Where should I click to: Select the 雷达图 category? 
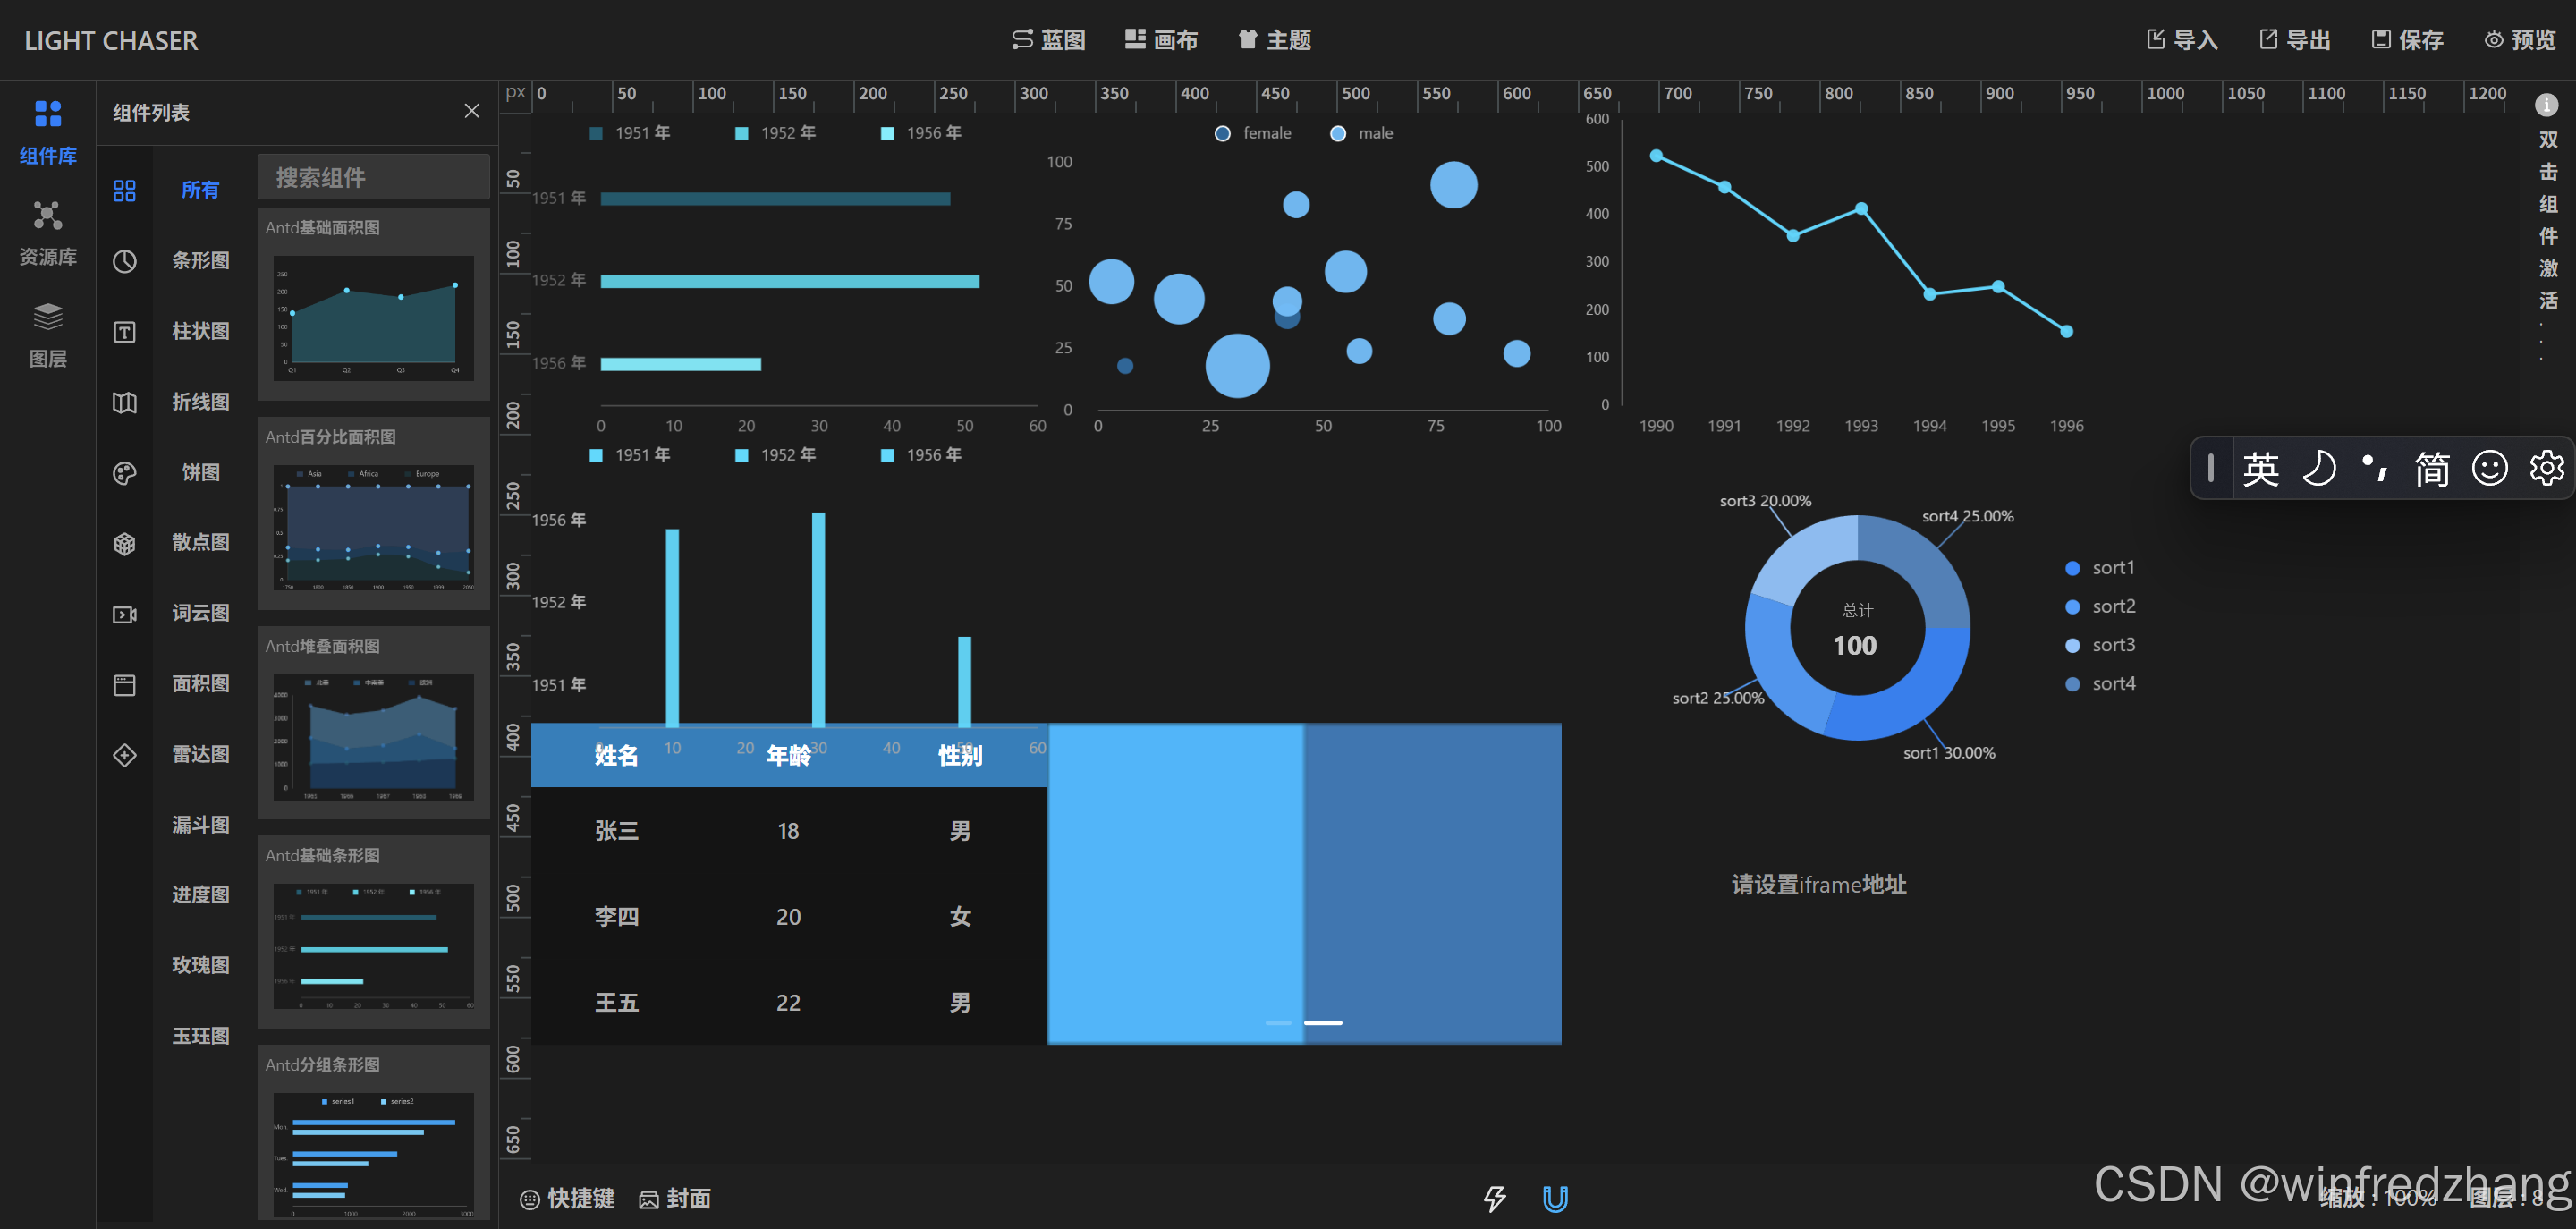pos(200,755)
